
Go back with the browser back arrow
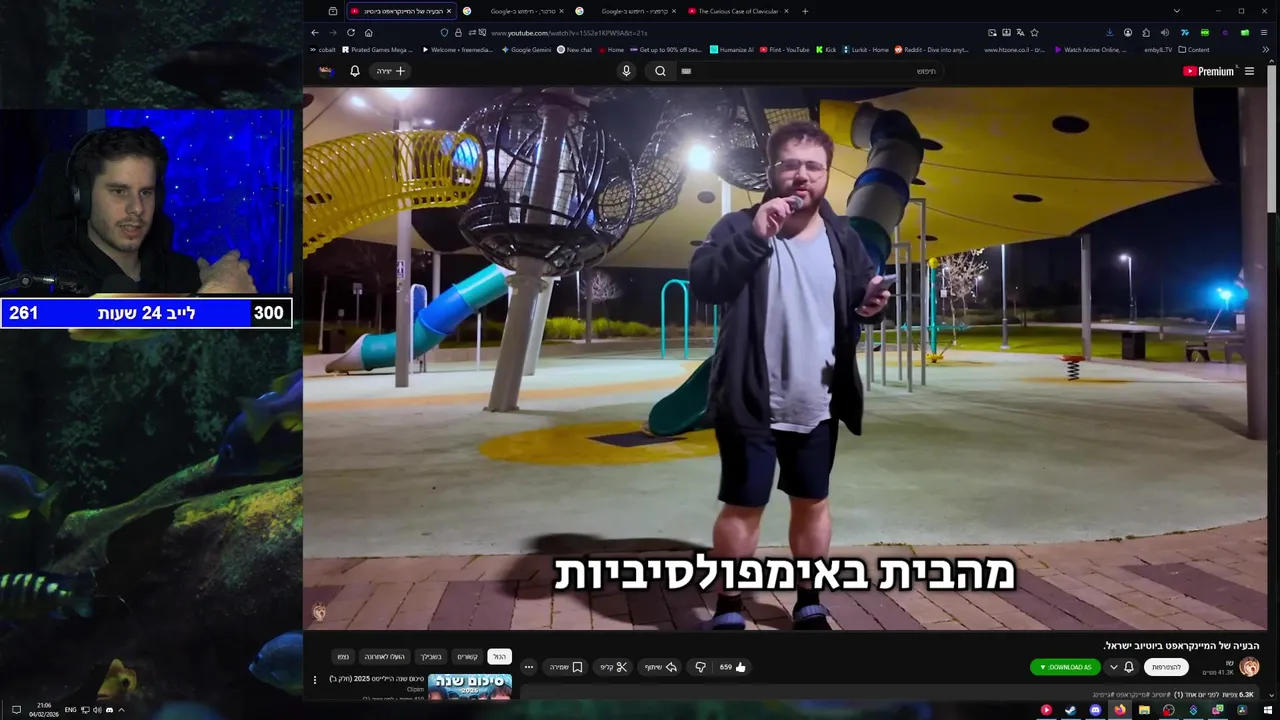pos(315,32)
